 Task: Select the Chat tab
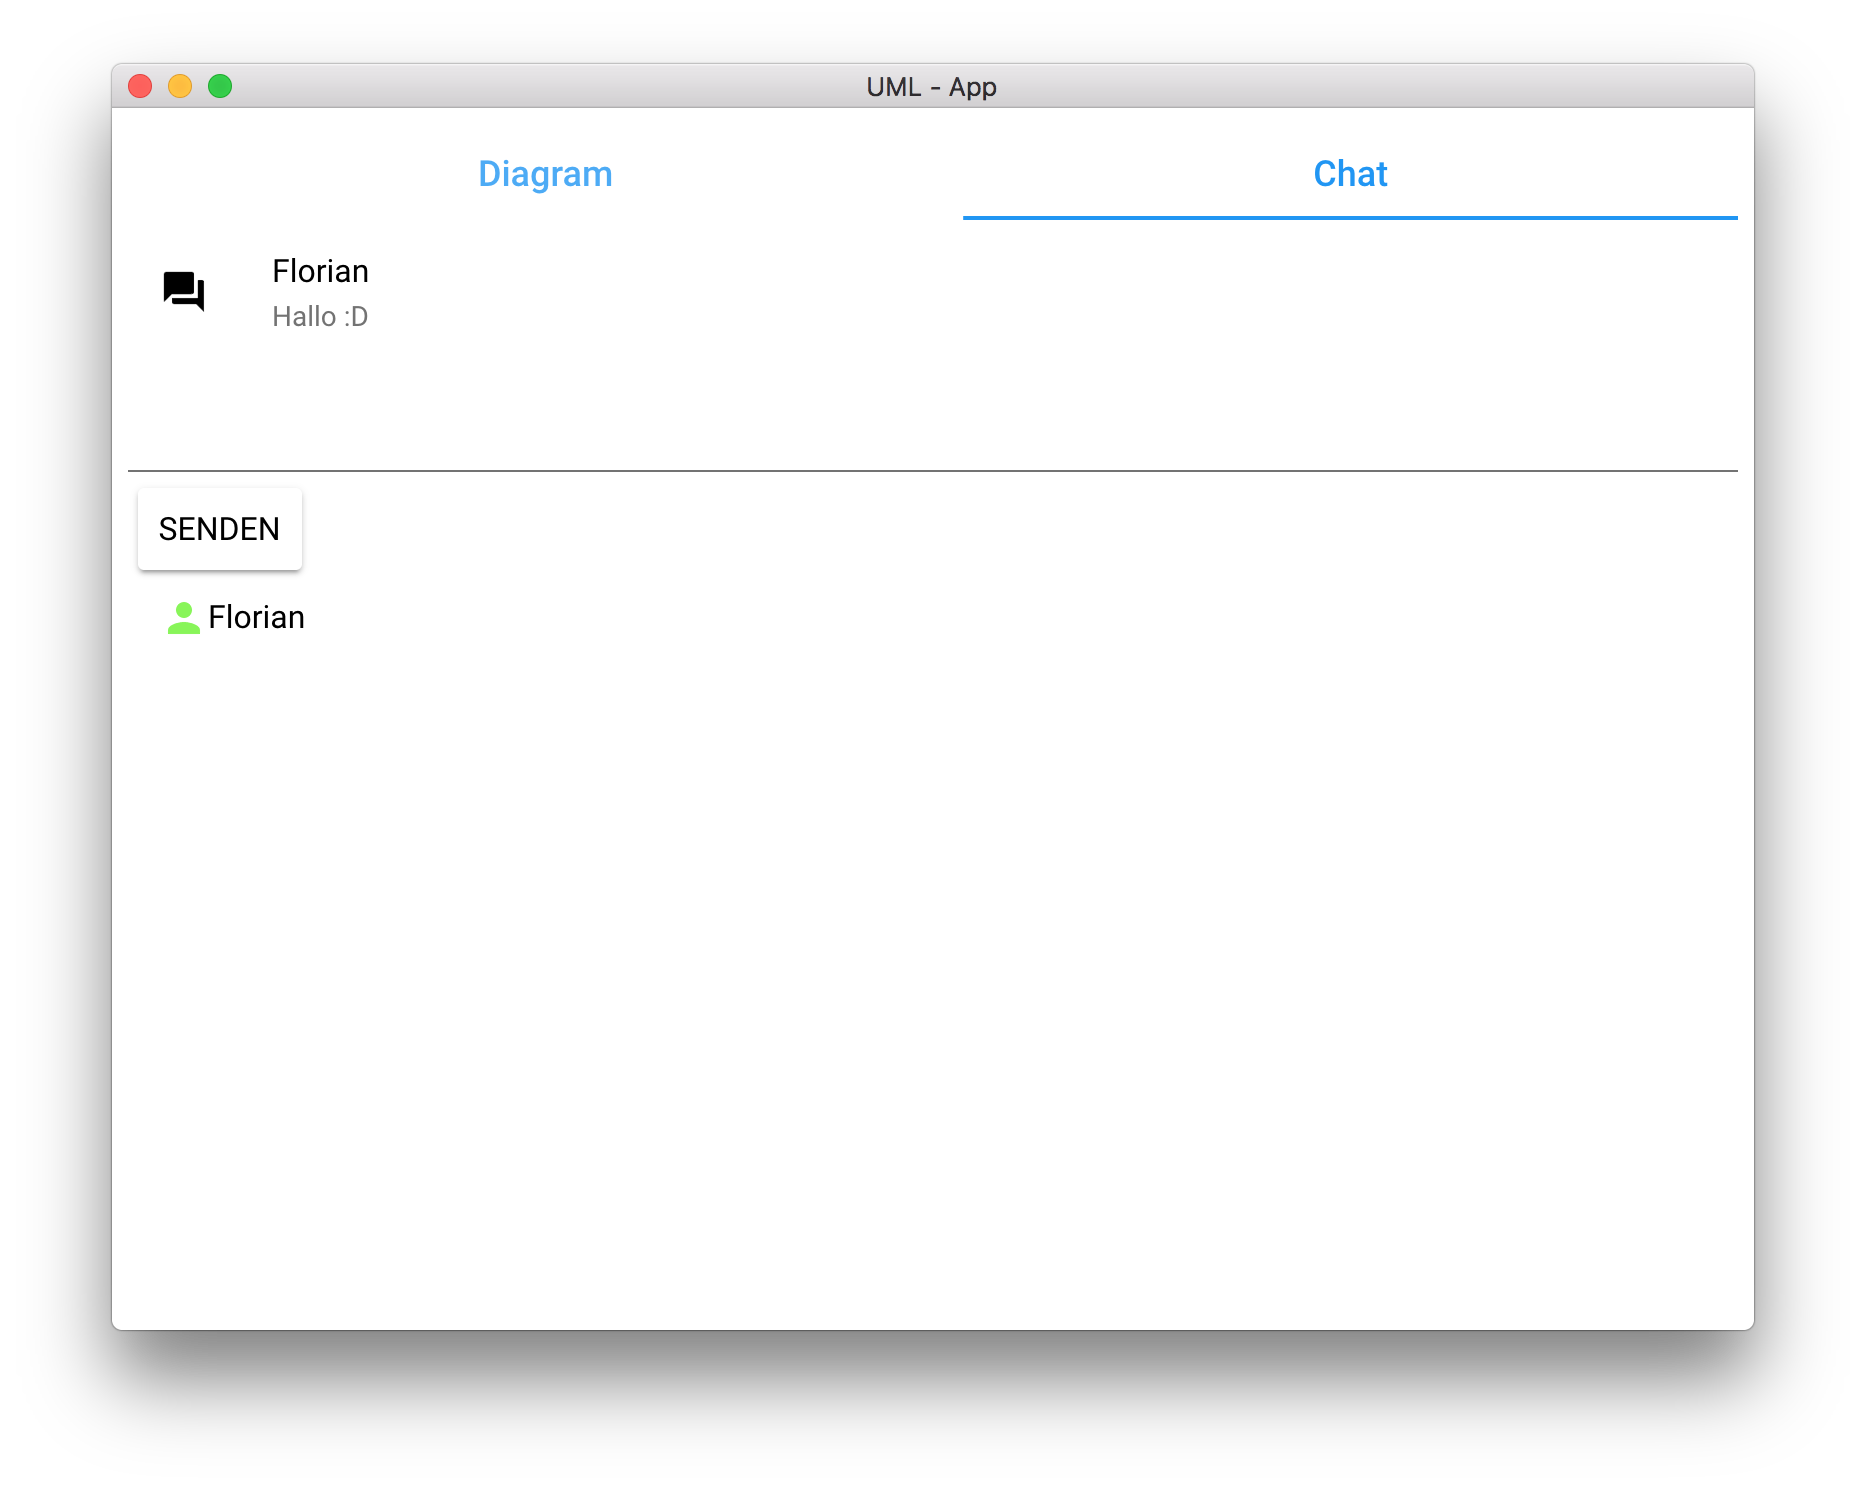(1350, 174)
